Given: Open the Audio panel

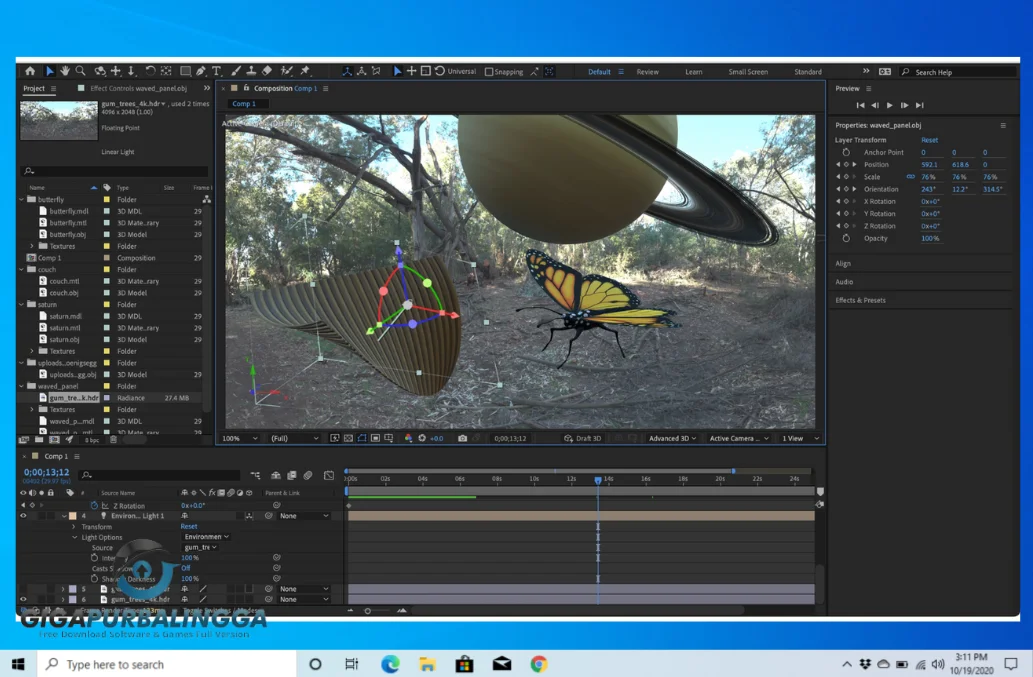Looking at the screenshot, I should tap(844, 282).
